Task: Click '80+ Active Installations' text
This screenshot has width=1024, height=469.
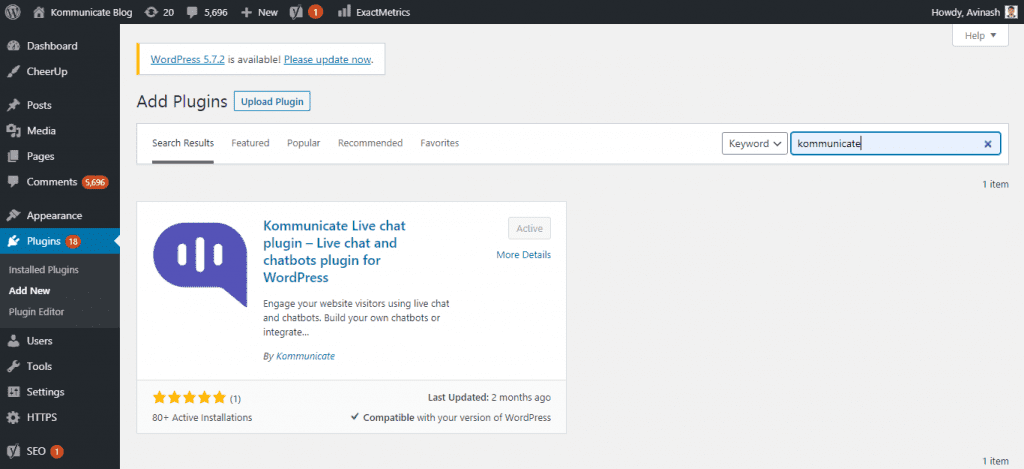Action: [x=202, y=417]
